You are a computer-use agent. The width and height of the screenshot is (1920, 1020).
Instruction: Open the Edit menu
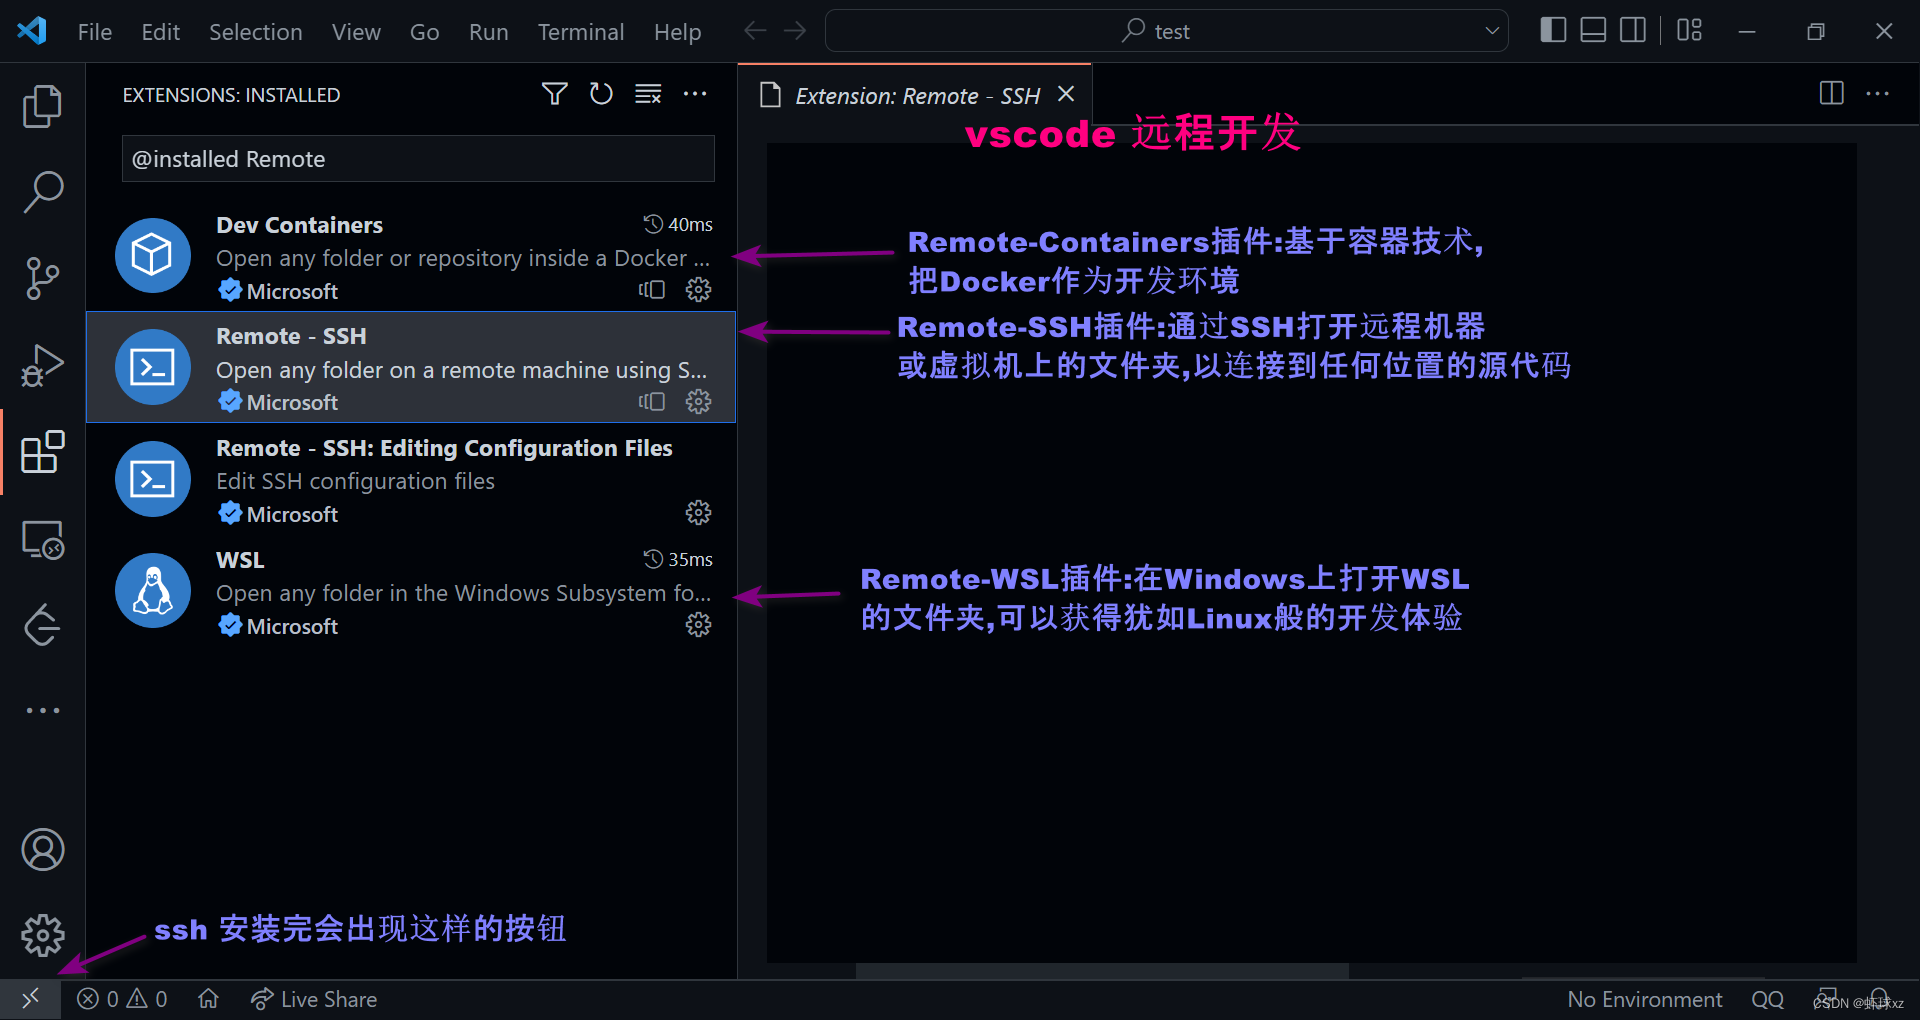coord(161,32)
